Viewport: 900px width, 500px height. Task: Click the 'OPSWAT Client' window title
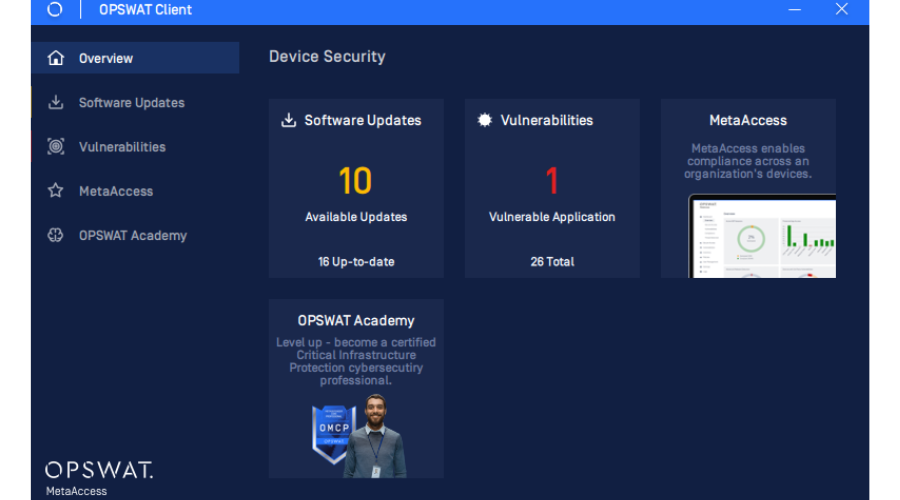pos(145,10)
